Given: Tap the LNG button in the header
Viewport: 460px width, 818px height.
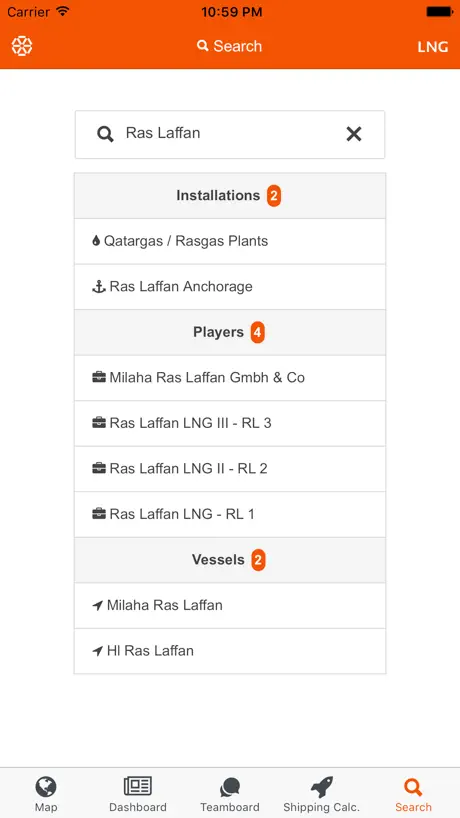Looking at the screenshot, I should click(433, 47).
